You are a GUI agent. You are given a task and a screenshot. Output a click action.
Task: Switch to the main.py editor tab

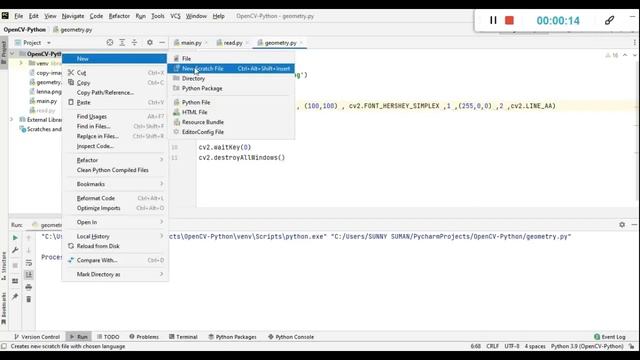pyautogui.click(x=191, y=42)
